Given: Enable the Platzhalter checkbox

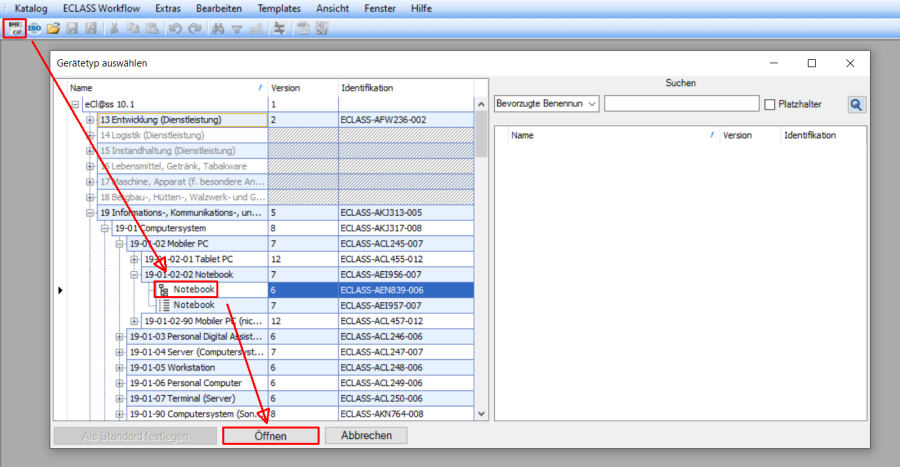Looking at the screenshot, I should point(770,104).
